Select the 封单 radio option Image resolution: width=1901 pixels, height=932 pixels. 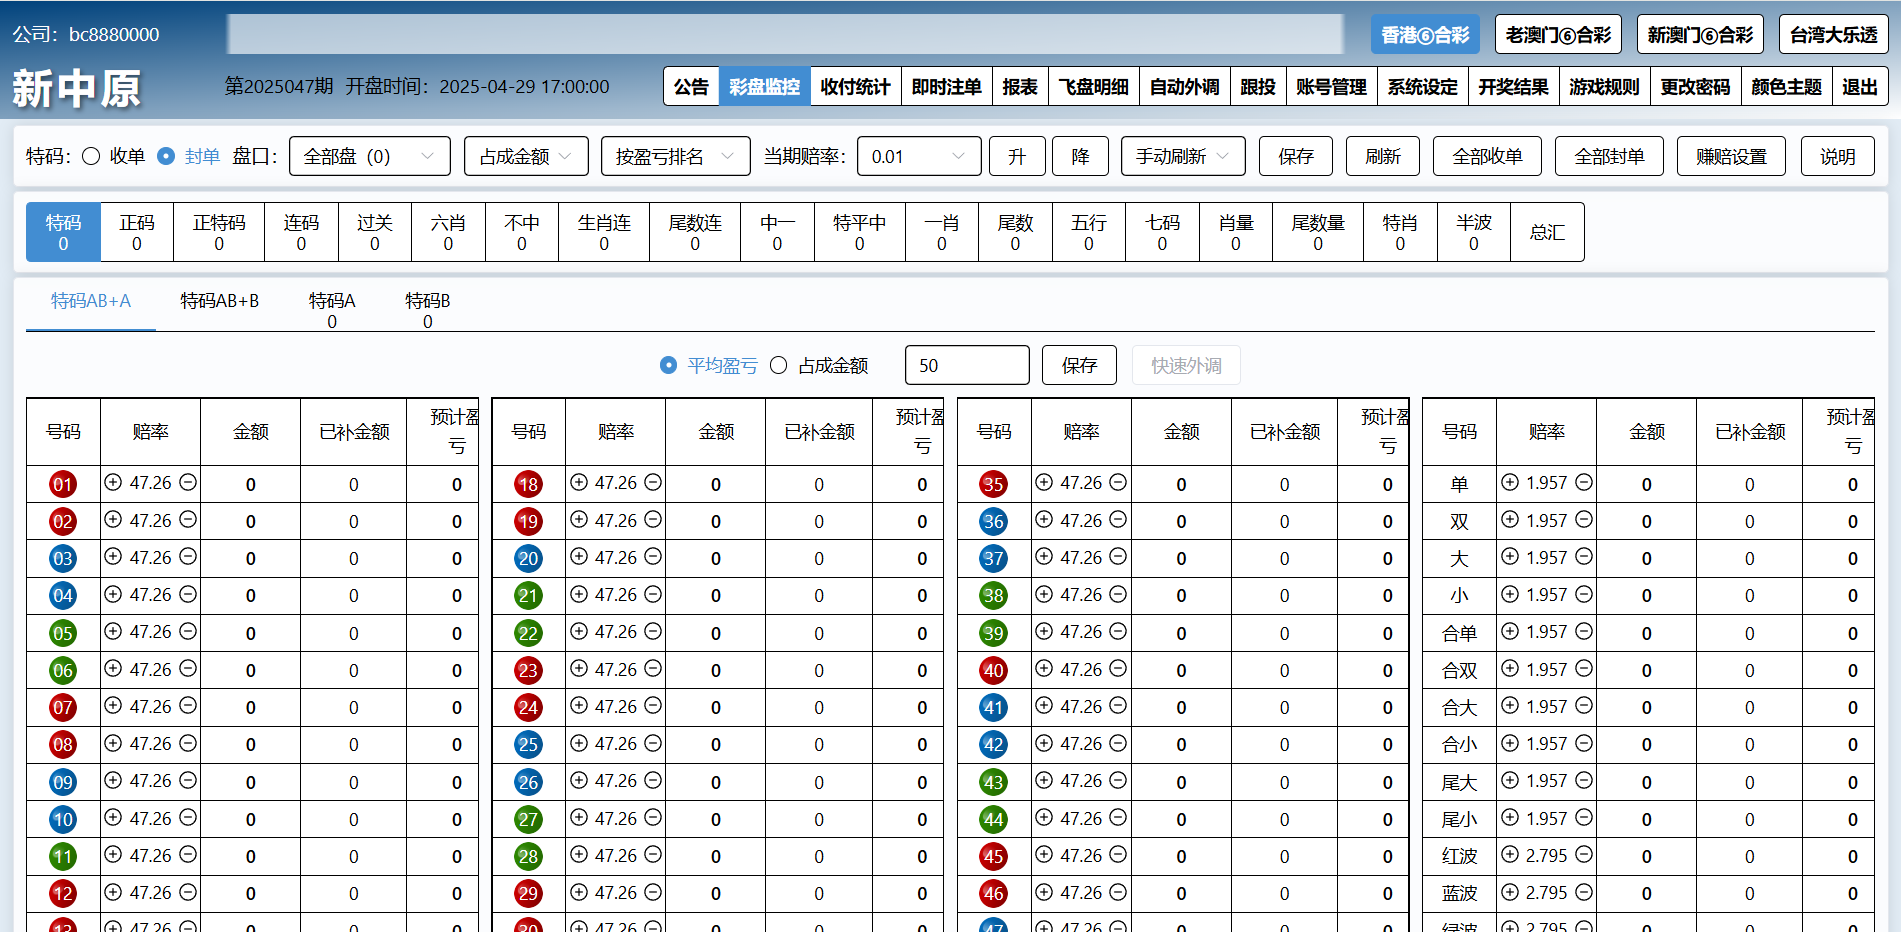pyautogui.click(x=167, y=156)
